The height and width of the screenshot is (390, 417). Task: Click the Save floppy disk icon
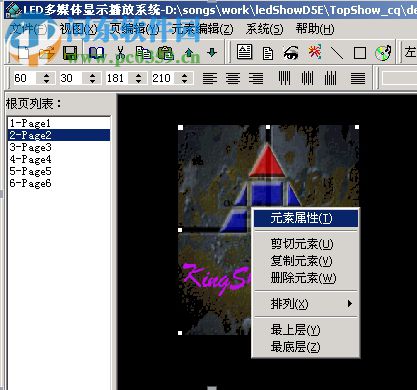point(70,53)
